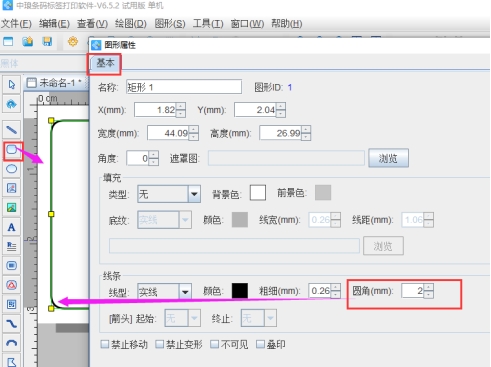491x367 pixels.
Task: Tick the 禁止变形 checkbox
Action: (x=160, y=344)
